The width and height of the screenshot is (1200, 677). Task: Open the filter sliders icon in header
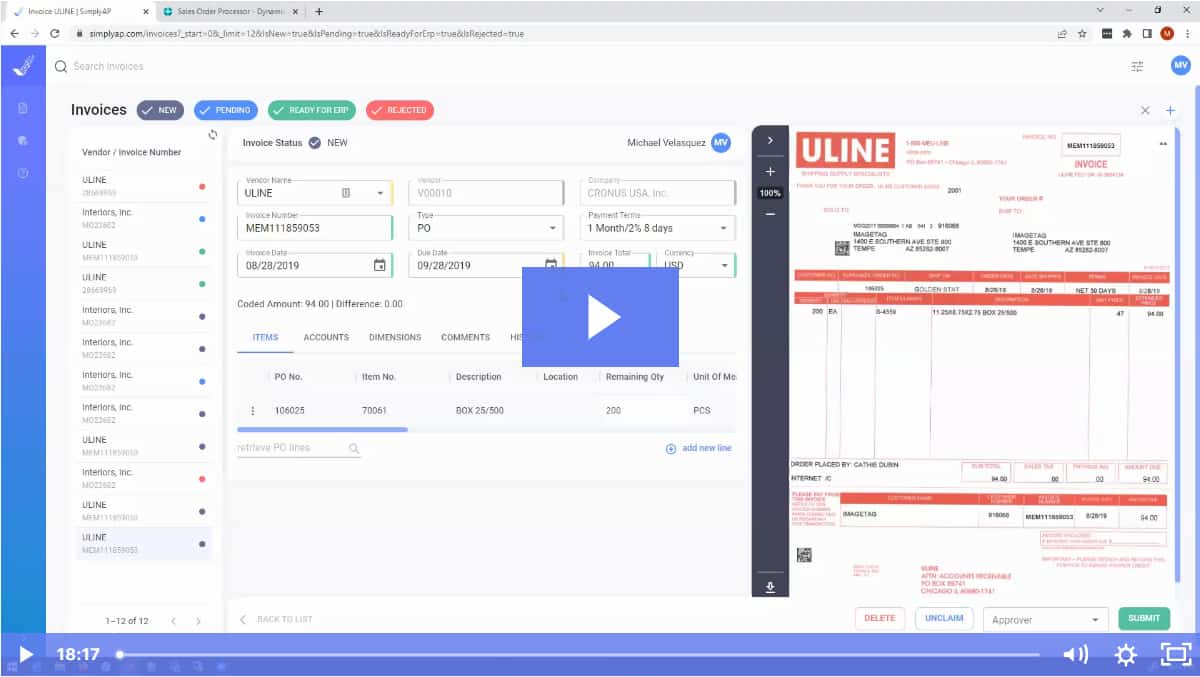pyautogui.click(x=1137, y=66)
